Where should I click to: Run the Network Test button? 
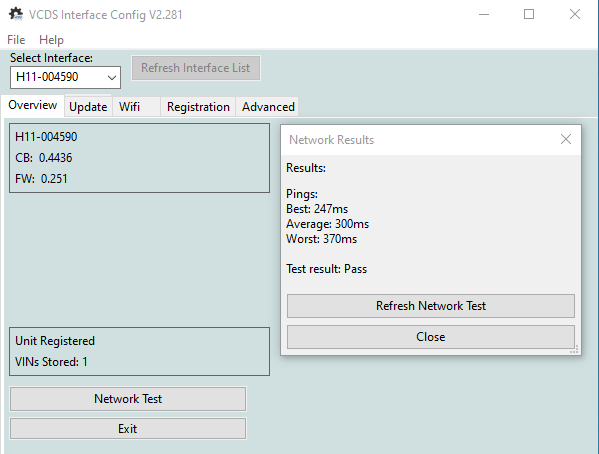click(x=128, y=399)
